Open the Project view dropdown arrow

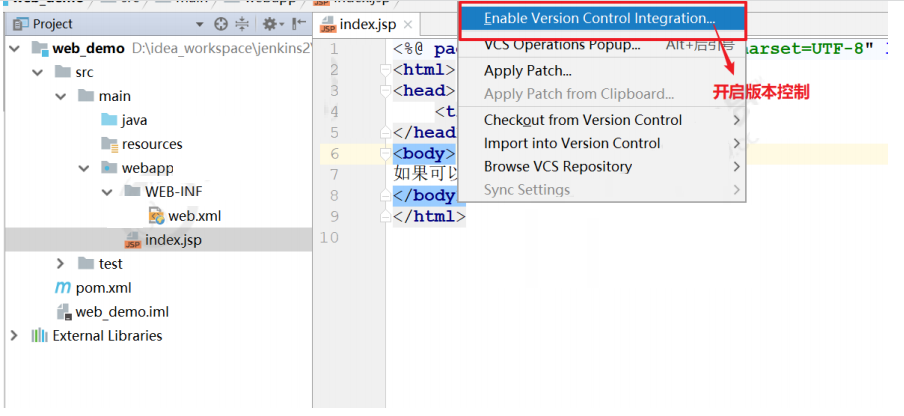tap(199, 24)
